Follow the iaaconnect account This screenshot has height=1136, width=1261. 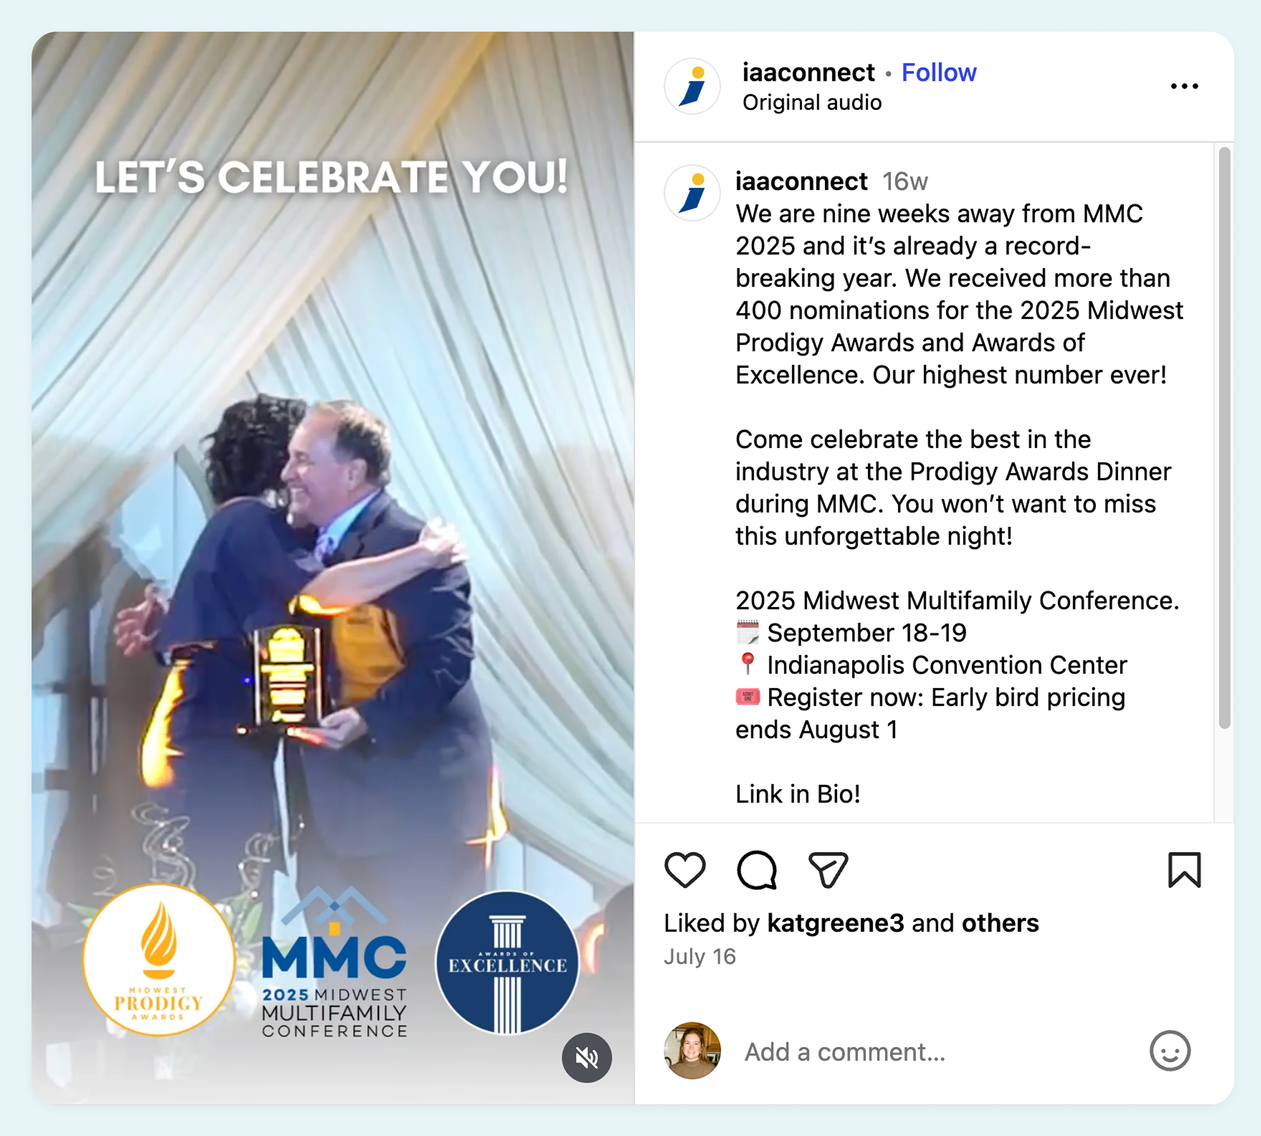939,72
